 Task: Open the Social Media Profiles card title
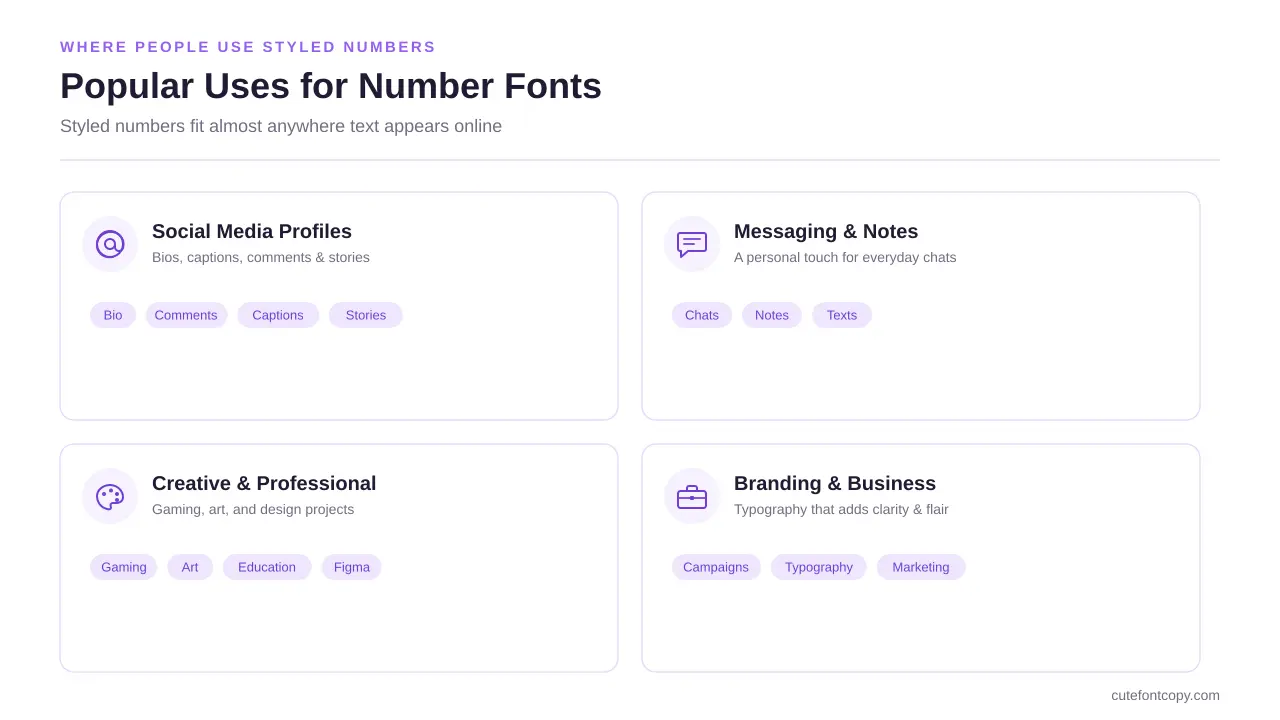coord(252,231)
